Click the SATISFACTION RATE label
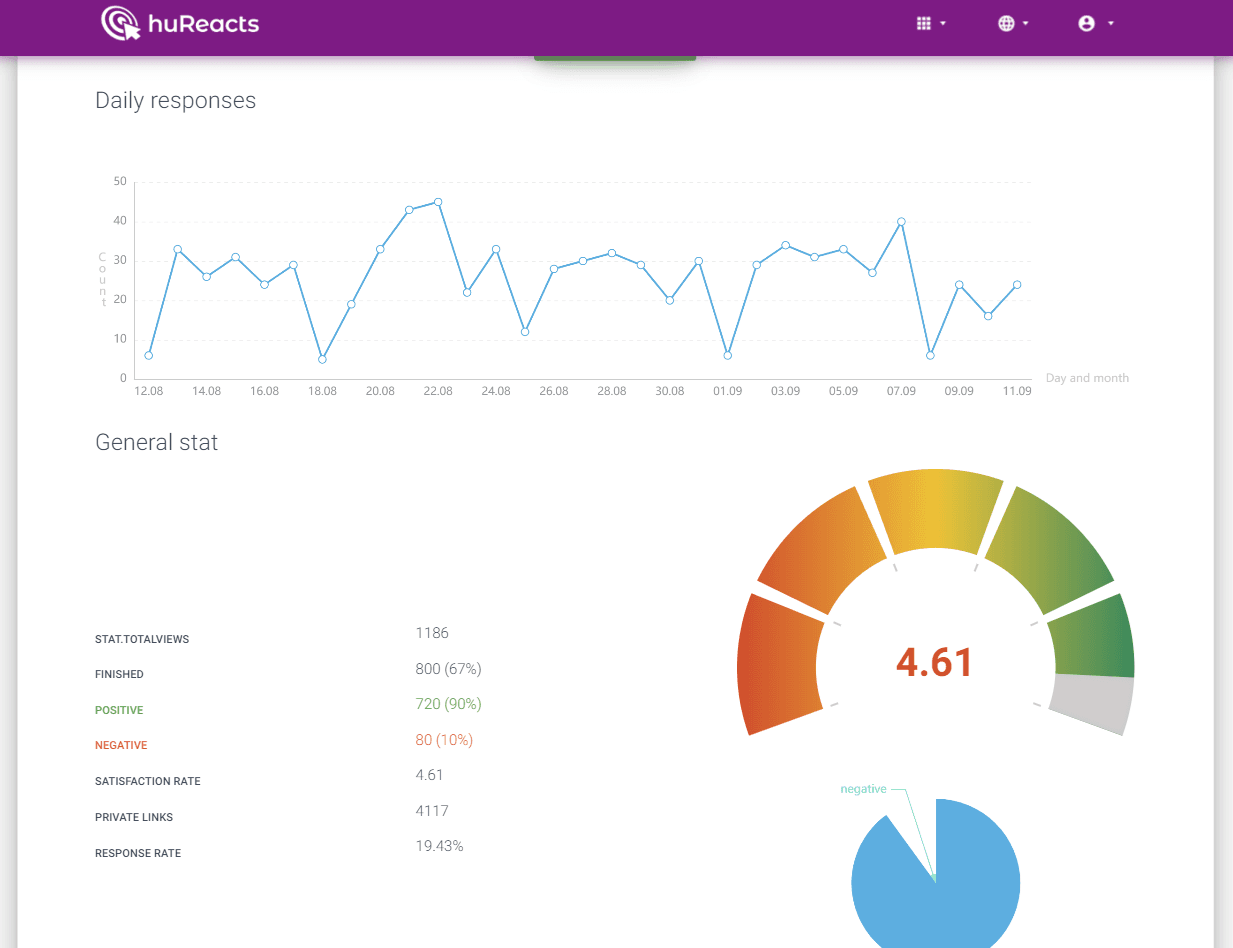 click(148, 781)
